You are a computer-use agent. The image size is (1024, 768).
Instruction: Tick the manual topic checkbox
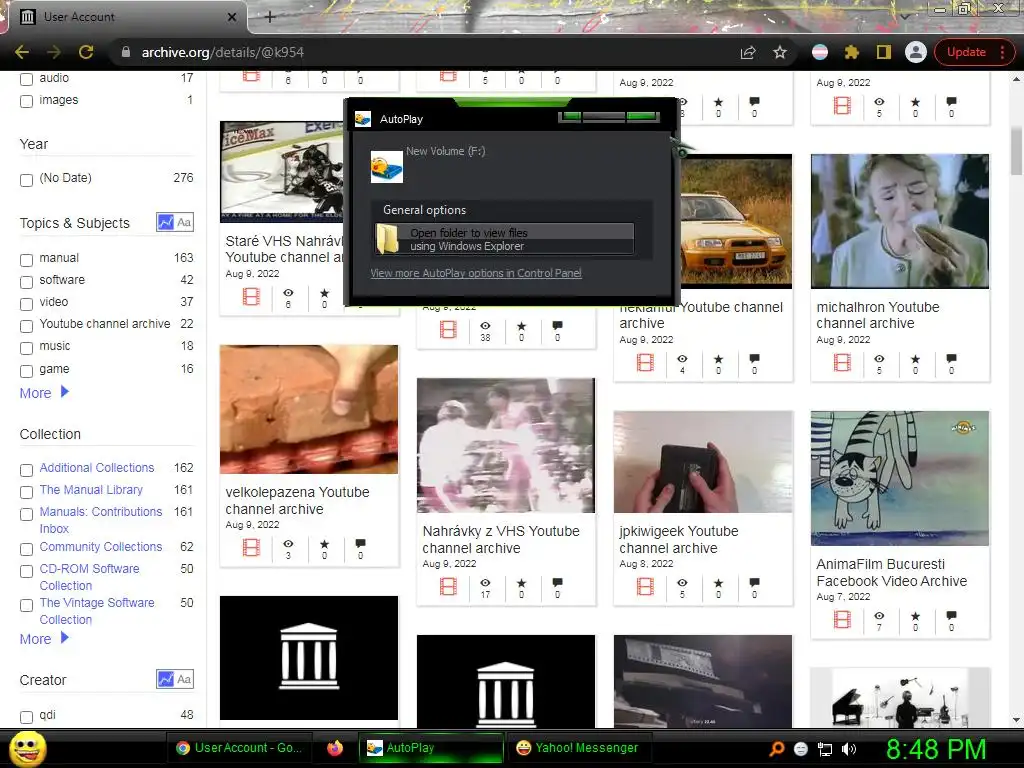26,260
